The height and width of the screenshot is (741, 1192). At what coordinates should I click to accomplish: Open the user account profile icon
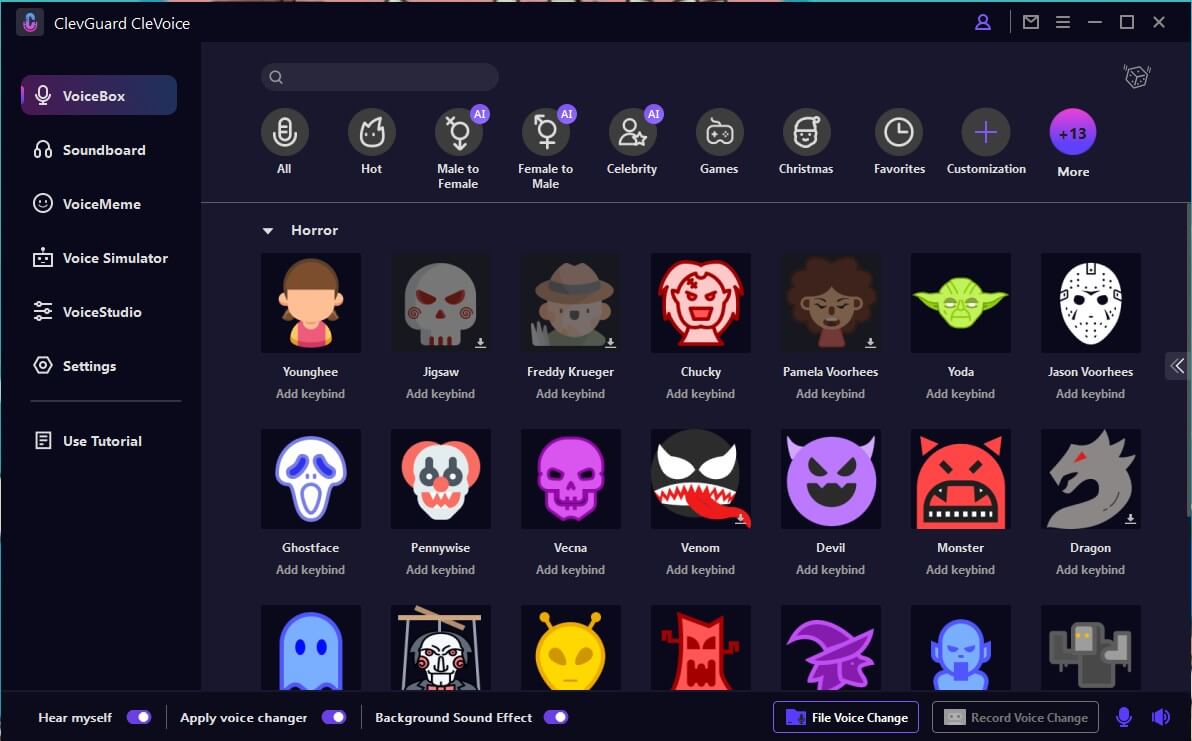(x=983, y=22)
